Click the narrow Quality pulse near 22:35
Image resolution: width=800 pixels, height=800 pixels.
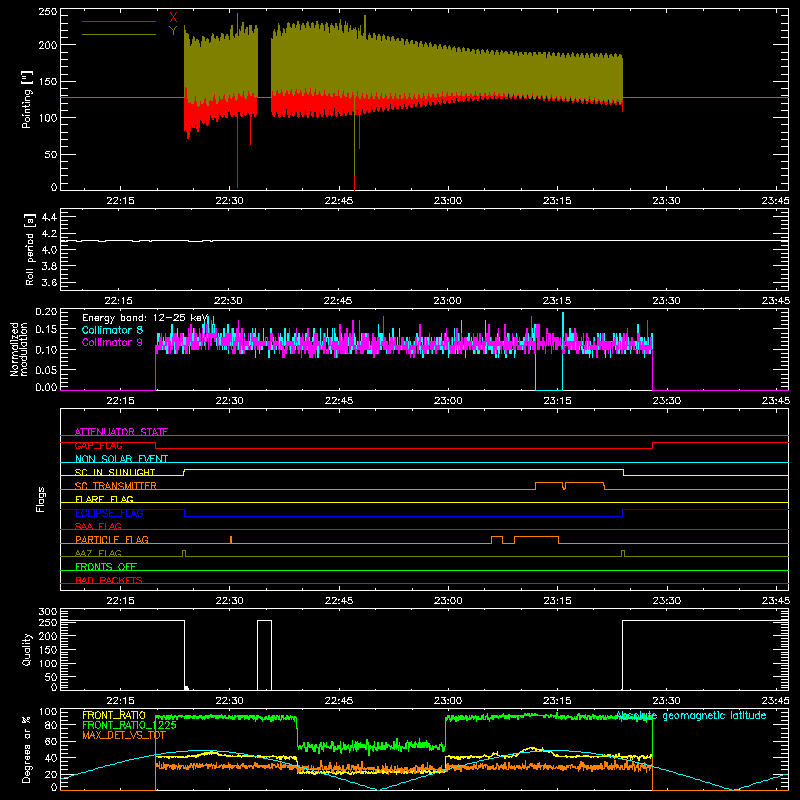click(264, 655)
